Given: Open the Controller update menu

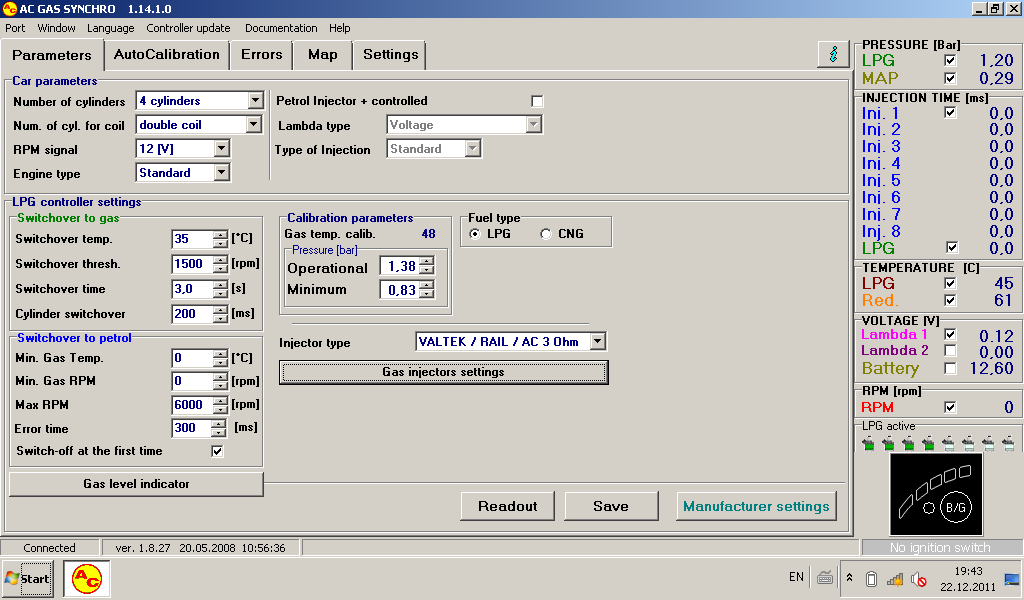Looking at the screenshot, I should pyautogui.click(x=188, y=28).
